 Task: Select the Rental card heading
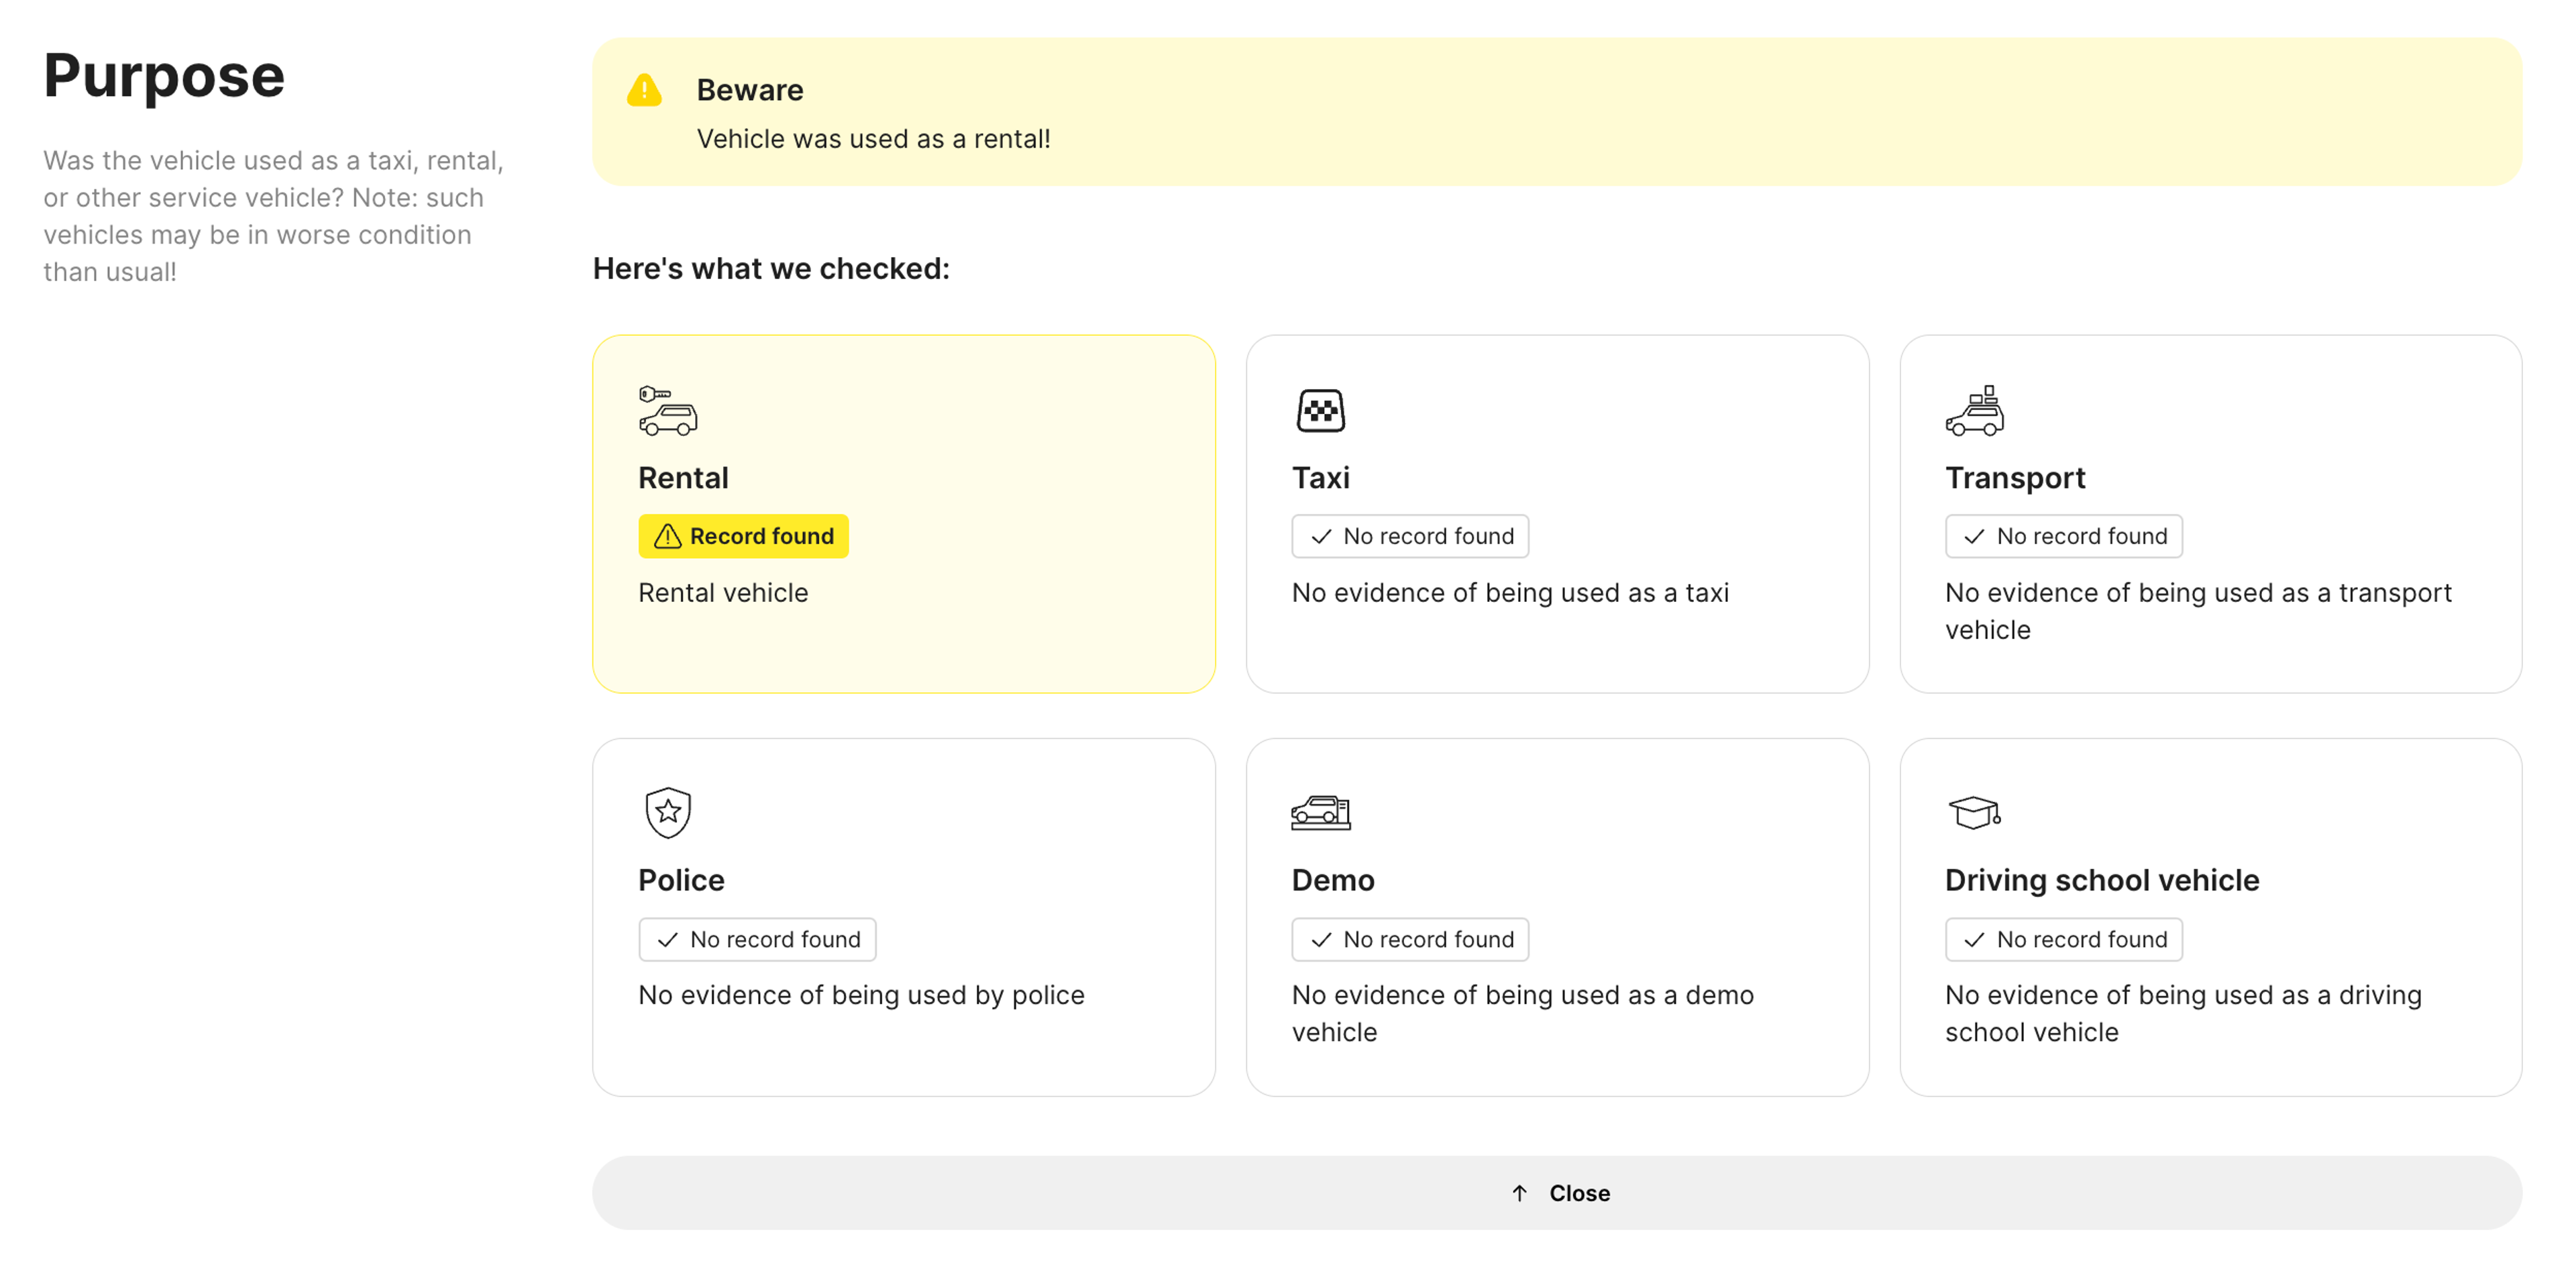[683, 478]
